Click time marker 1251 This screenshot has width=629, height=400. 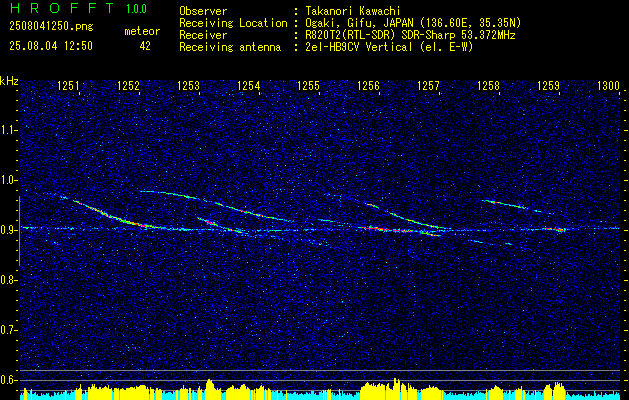point(68,85)
